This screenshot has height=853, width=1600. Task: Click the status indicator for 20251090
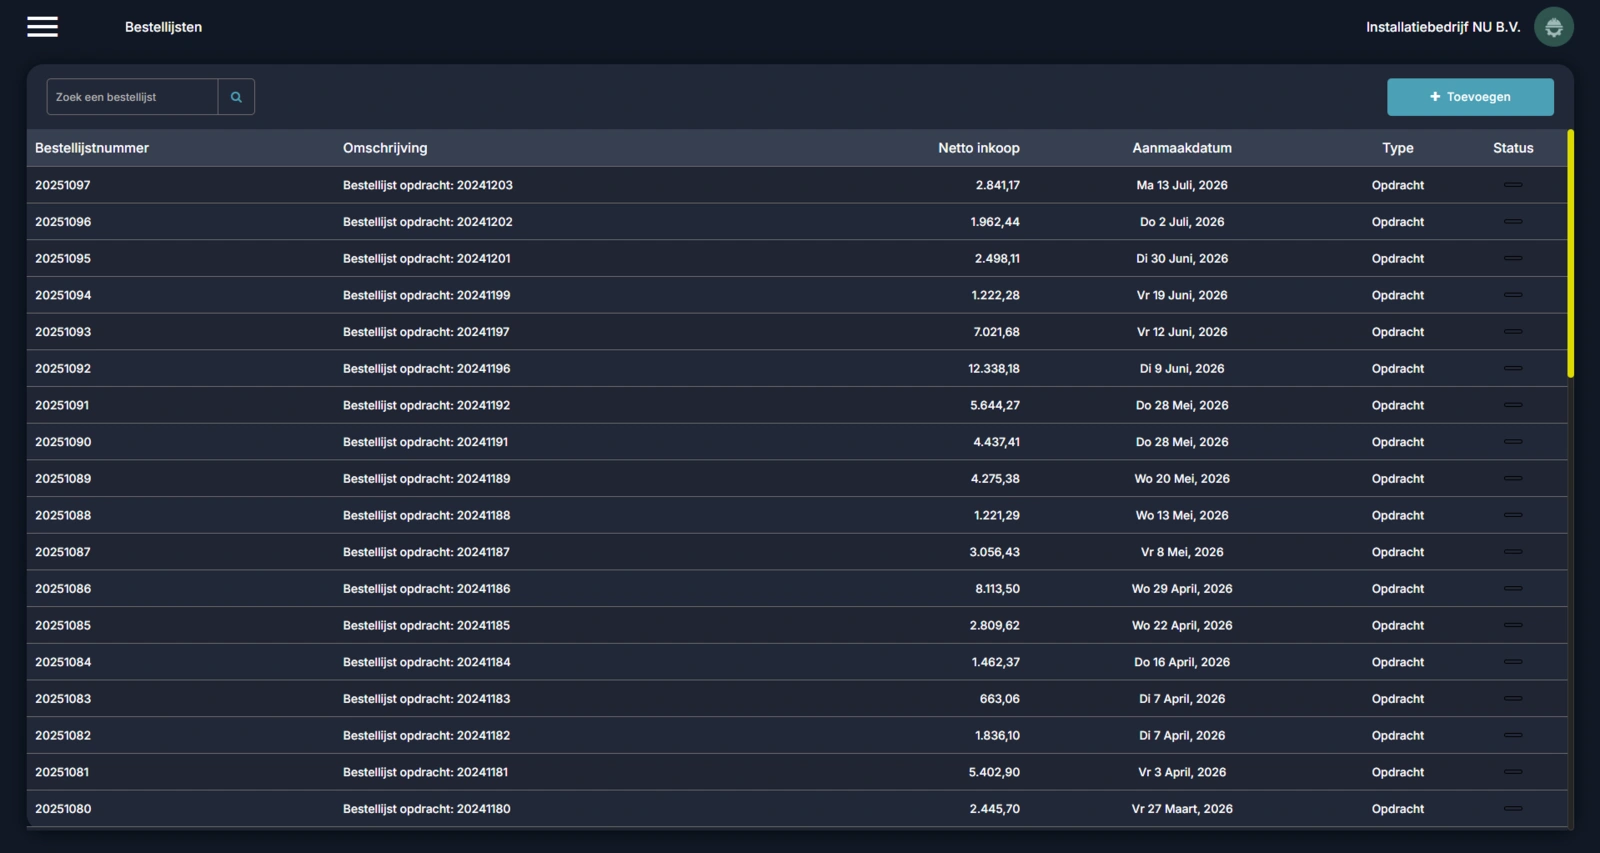coord(1513,442)
